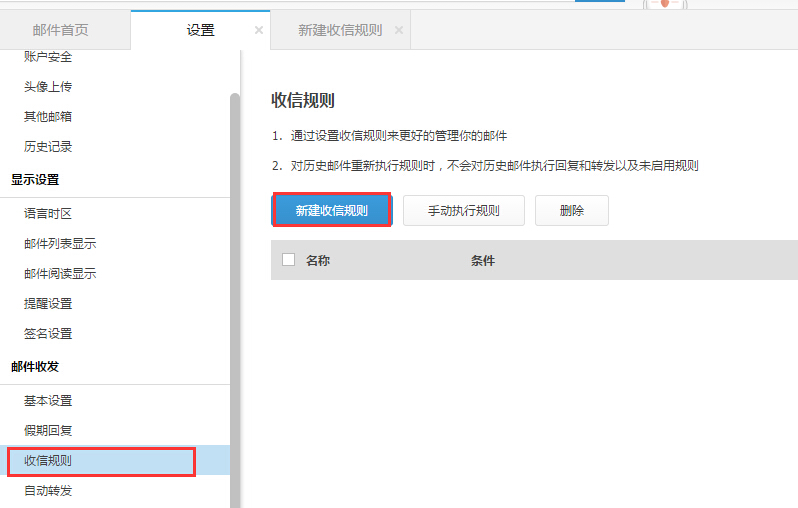Go to 其他邮箱 settings
798x508 pixels.
point(48,117)
